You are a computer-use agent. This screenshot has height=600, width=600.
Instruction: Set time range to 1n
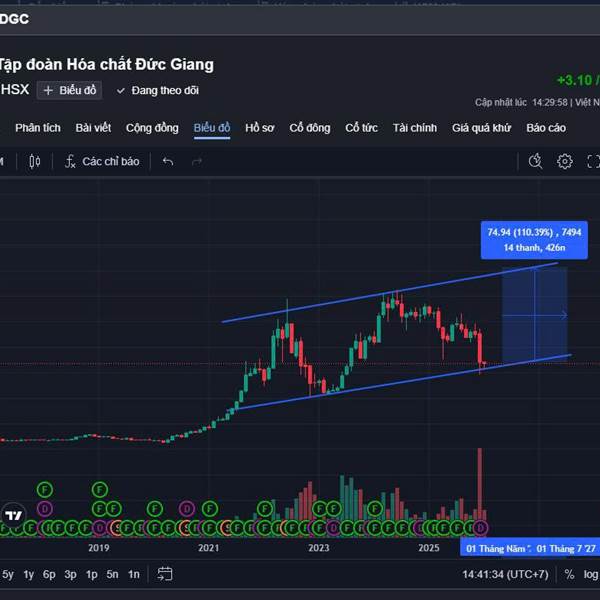134,574
